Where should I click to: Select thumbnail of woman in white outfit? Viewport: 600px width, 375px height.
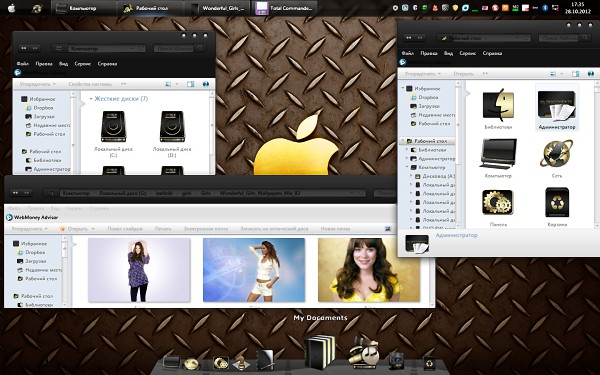(x=254, y=270)
